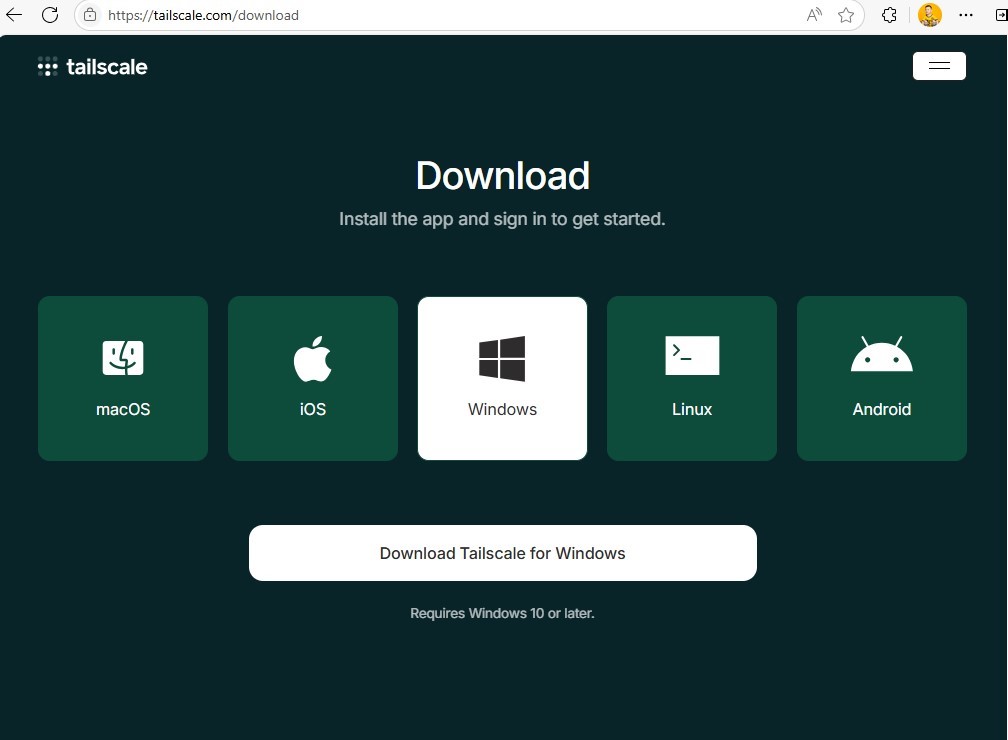
Task: Reload the page with the refresh icon
Action: (x=50, y=15)
